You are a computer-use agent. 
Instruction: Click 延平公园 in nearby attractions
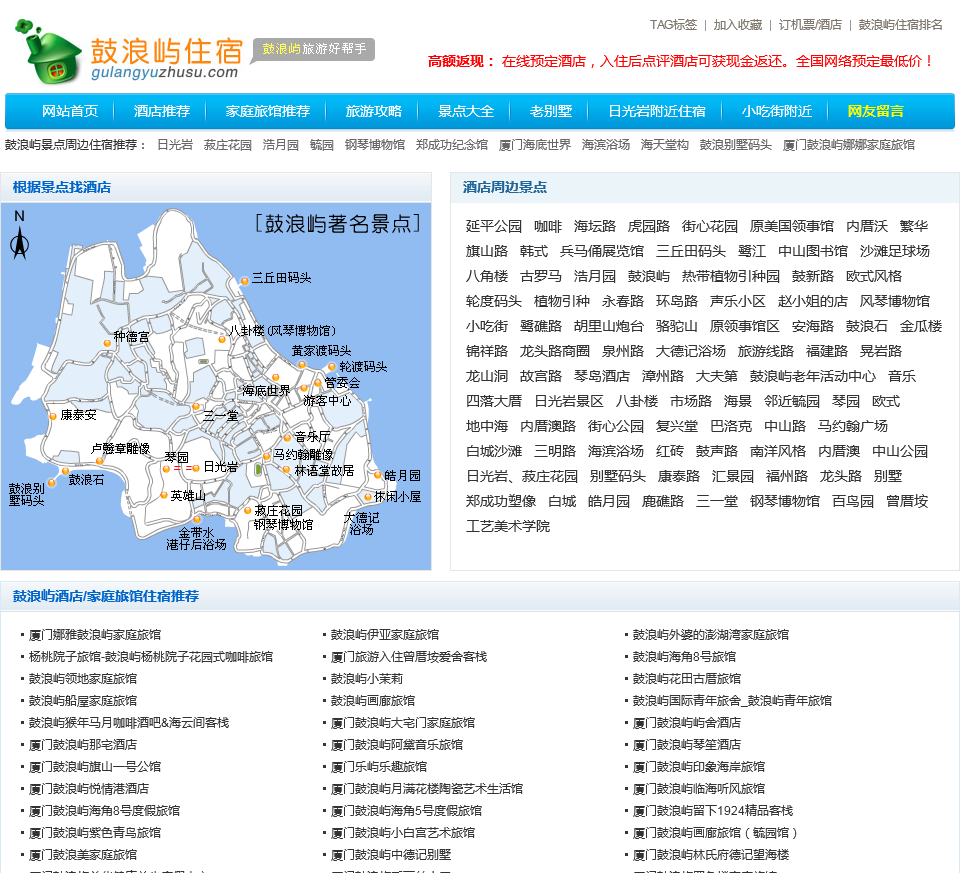click(x=493, y=226)
